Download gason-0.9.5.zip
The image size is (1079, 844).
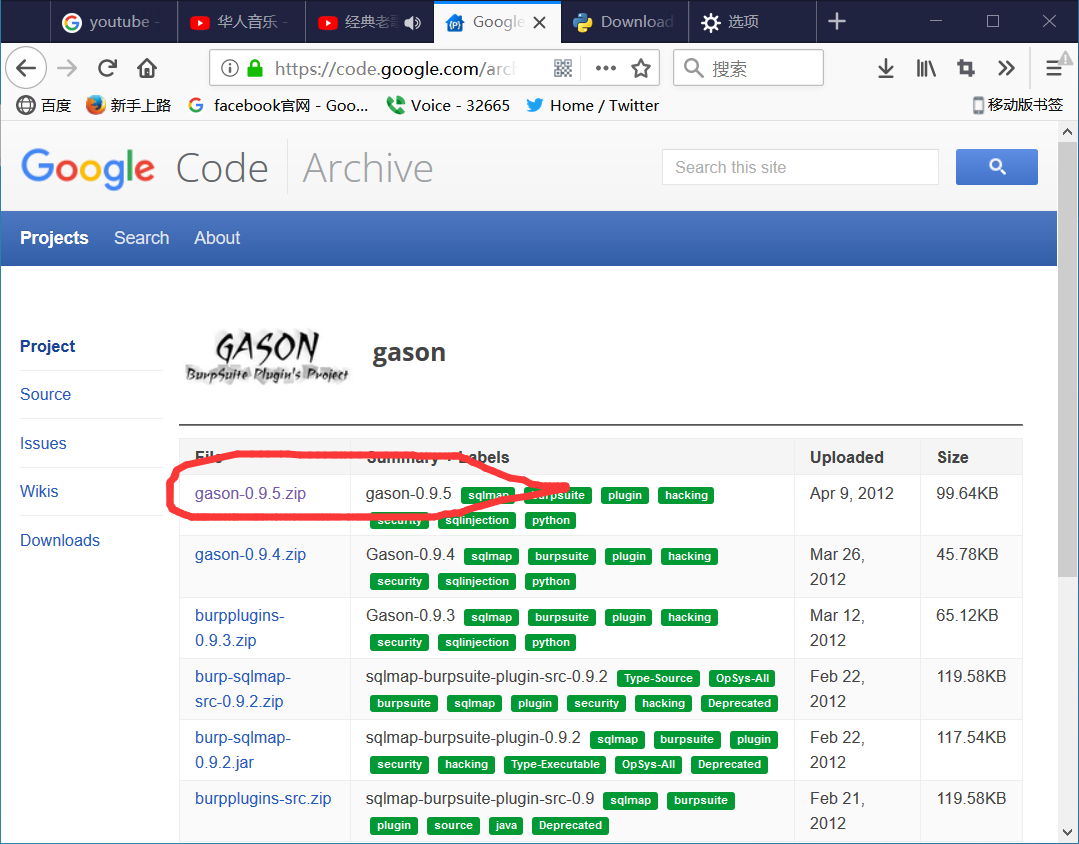(x=250, y=494)
